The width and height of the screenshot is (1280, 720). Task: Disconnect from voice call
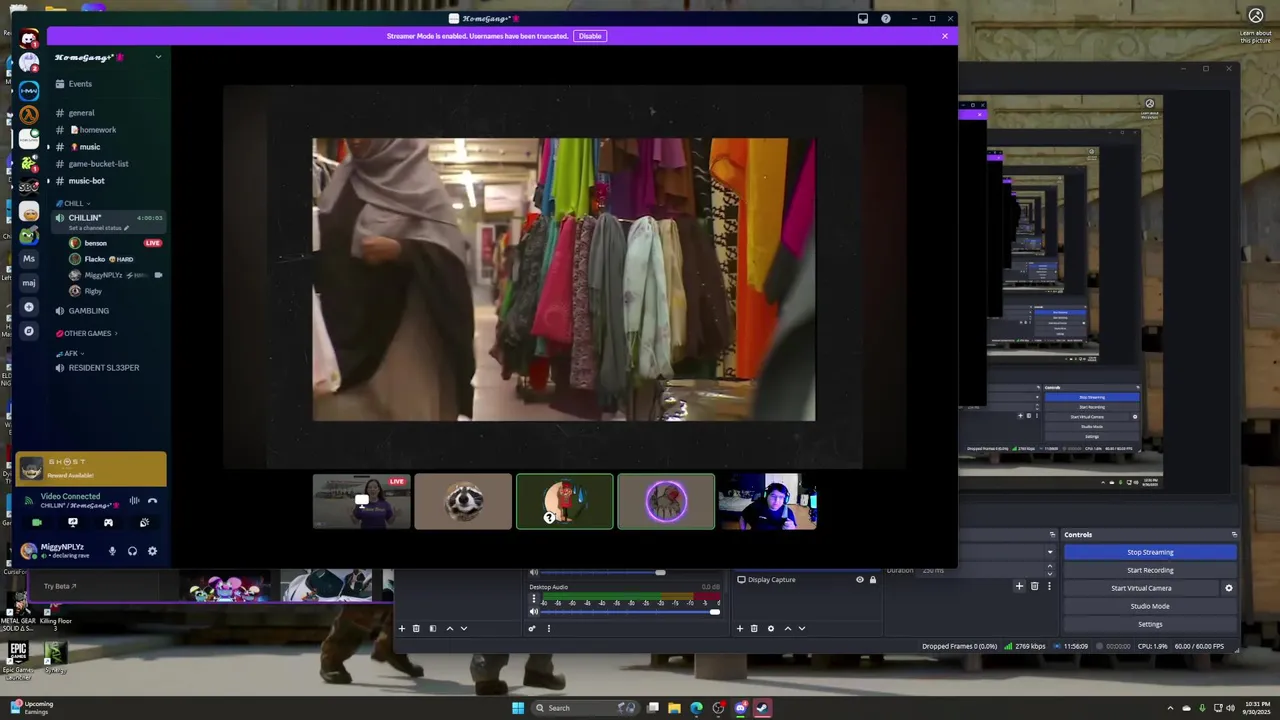click(153, 501)
